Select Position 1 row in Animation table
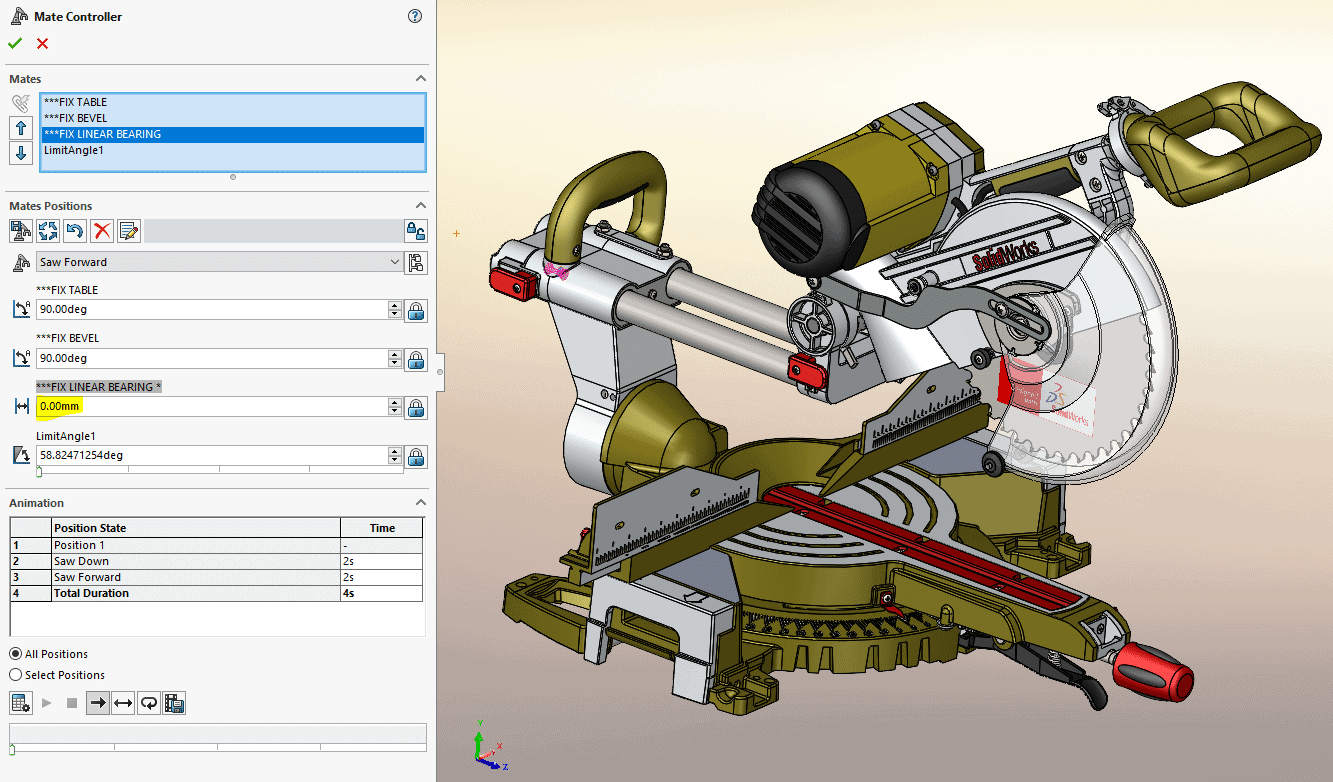Viewport: 1333px width, 782px height. (216, 545)
